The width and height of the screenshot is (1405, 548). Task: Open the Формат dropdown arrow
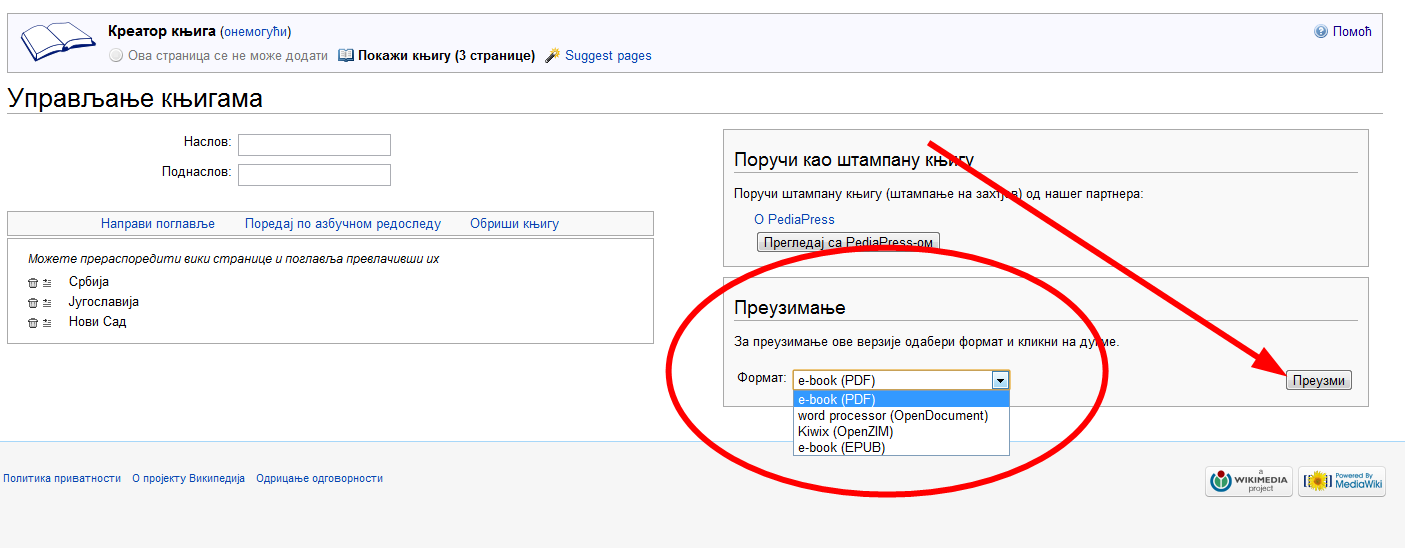(999, 380)
